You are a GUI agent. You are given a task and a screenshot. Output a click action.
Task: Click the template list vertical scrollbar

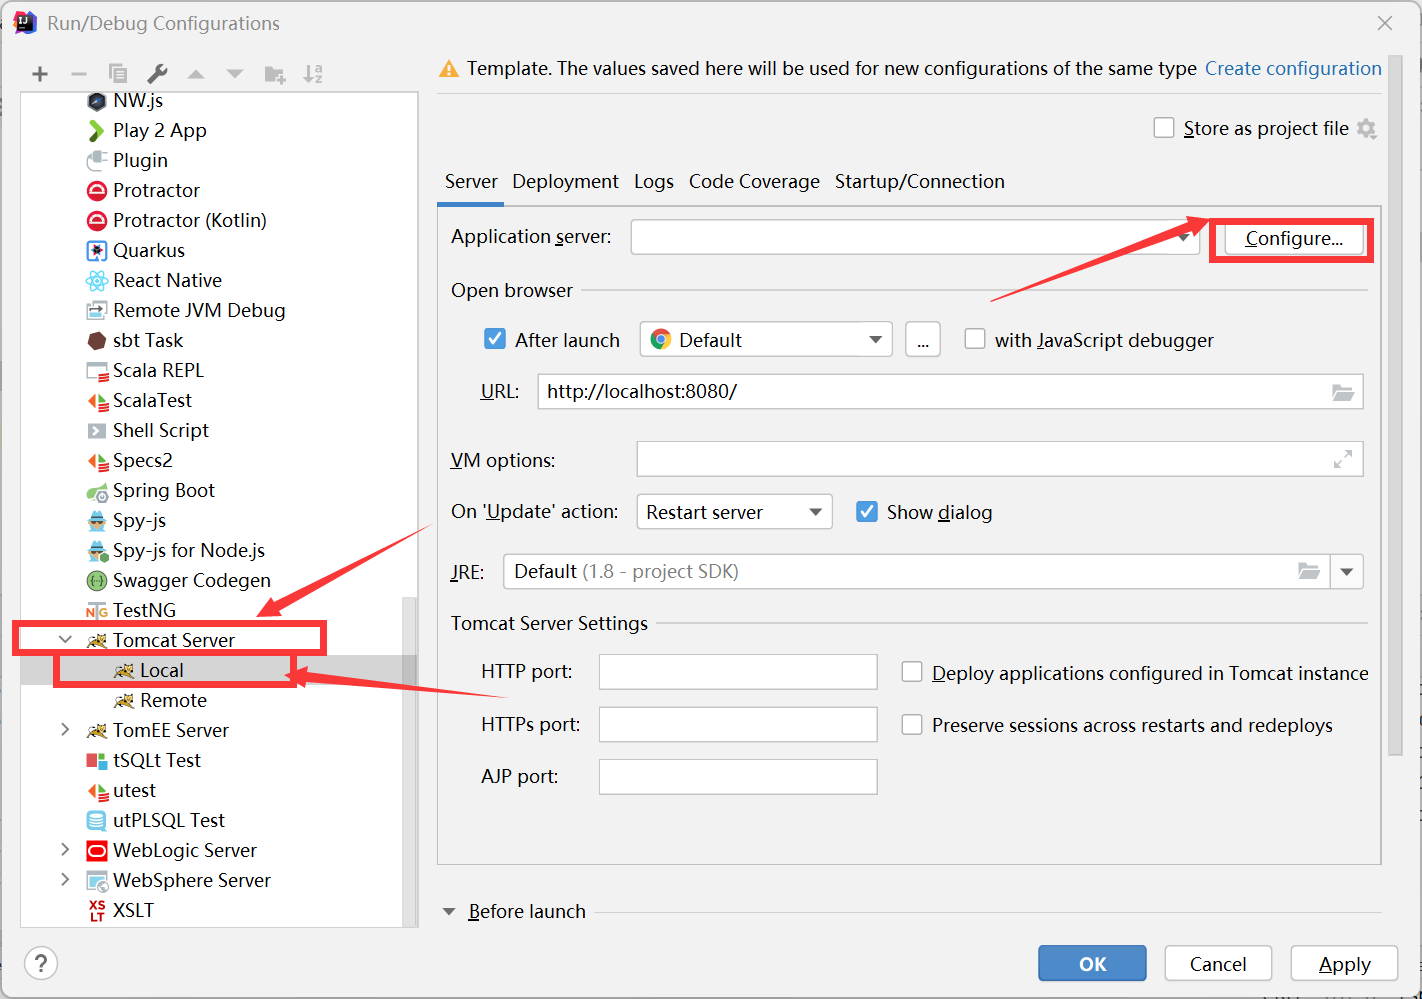(x=410, y=761)
